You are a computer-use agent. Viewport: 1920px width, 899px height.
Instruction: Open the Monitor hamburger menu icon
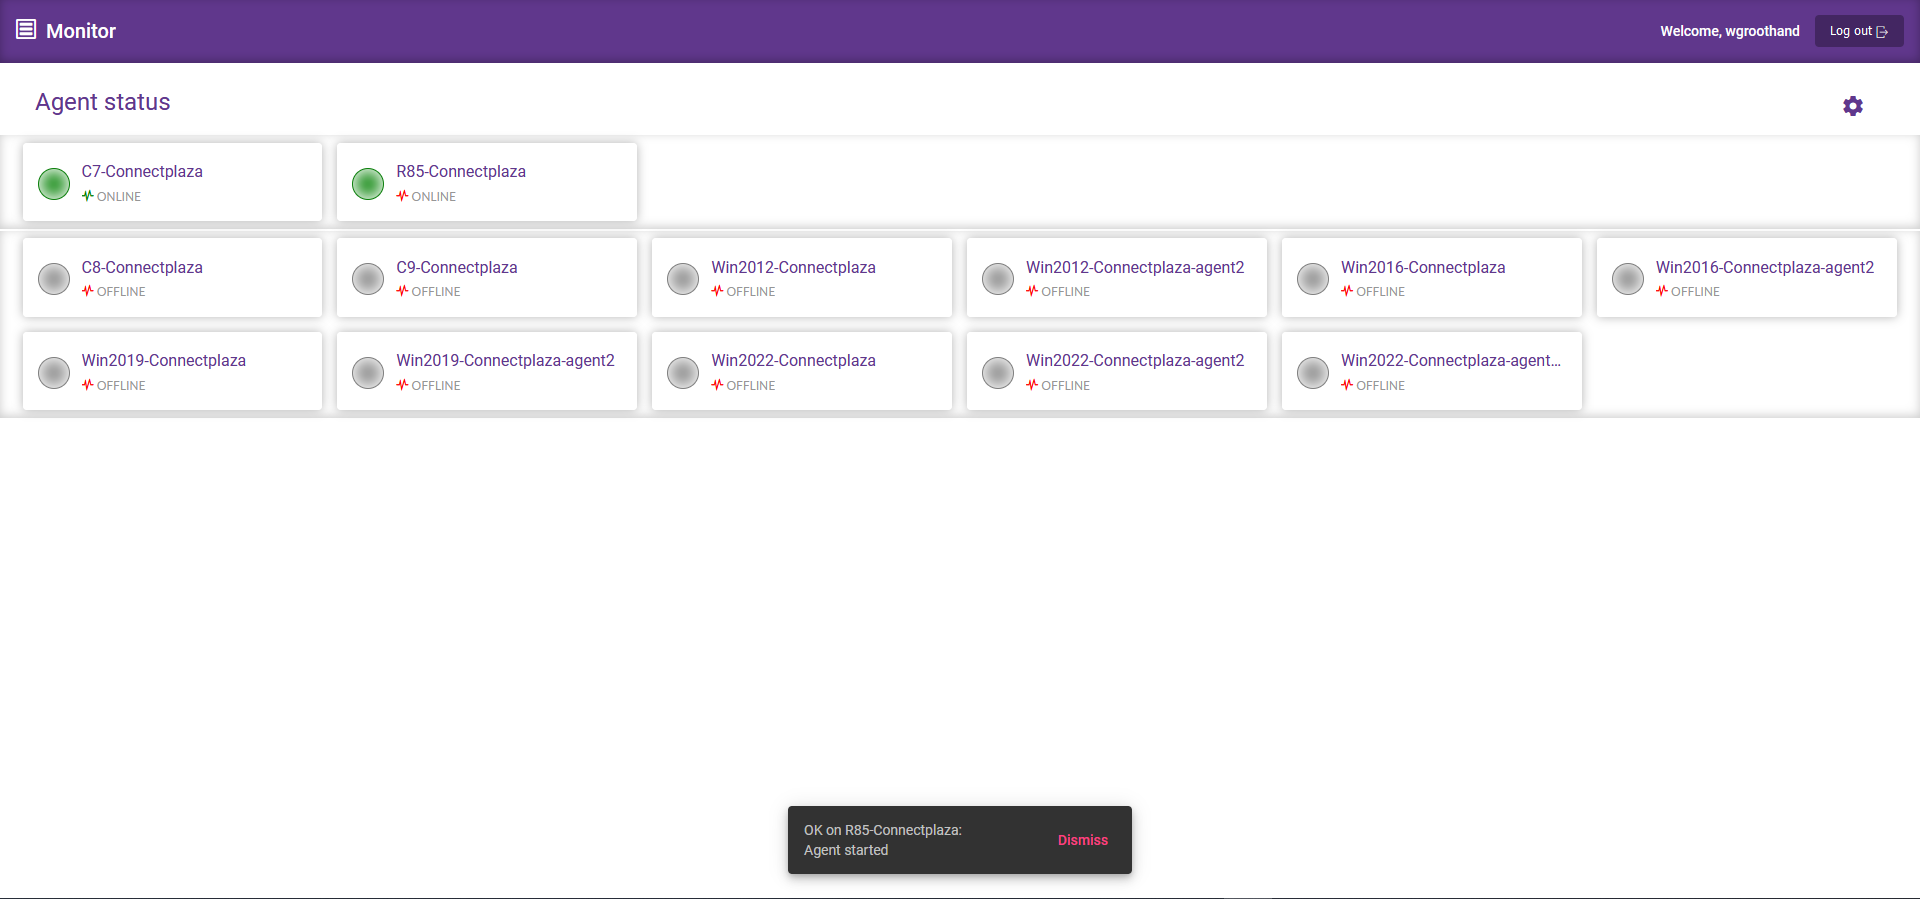pos(26,29)
